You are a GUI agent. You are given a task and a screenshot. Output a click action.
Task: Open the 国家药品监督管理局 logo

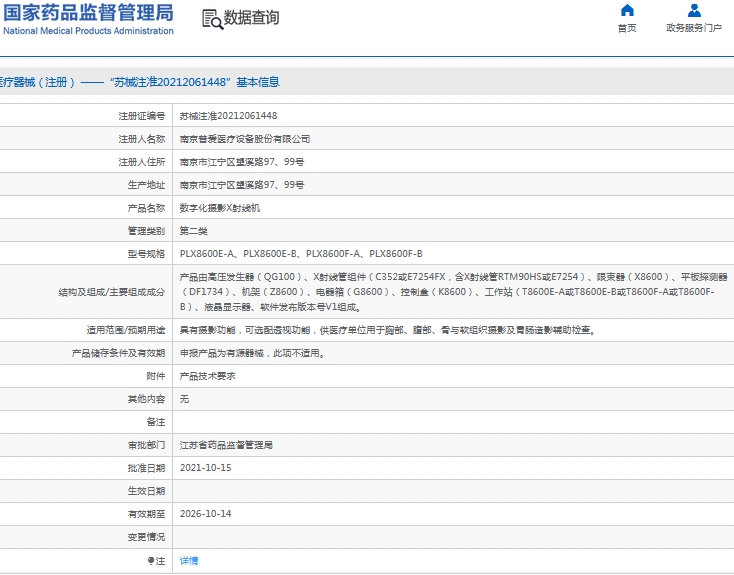88,13
